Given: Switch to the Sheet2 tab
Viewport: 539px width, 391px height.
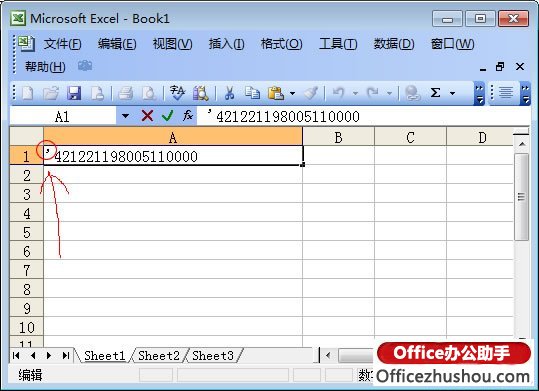Looking at the screenshot, I should [159, 356].
